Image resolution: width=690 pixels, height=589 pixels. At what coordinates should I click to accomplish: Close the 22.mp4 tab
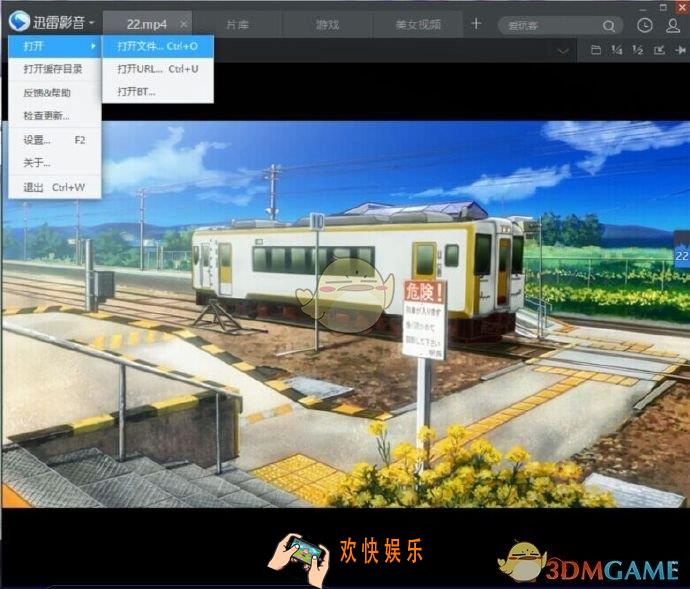click(x=184, y=24)
